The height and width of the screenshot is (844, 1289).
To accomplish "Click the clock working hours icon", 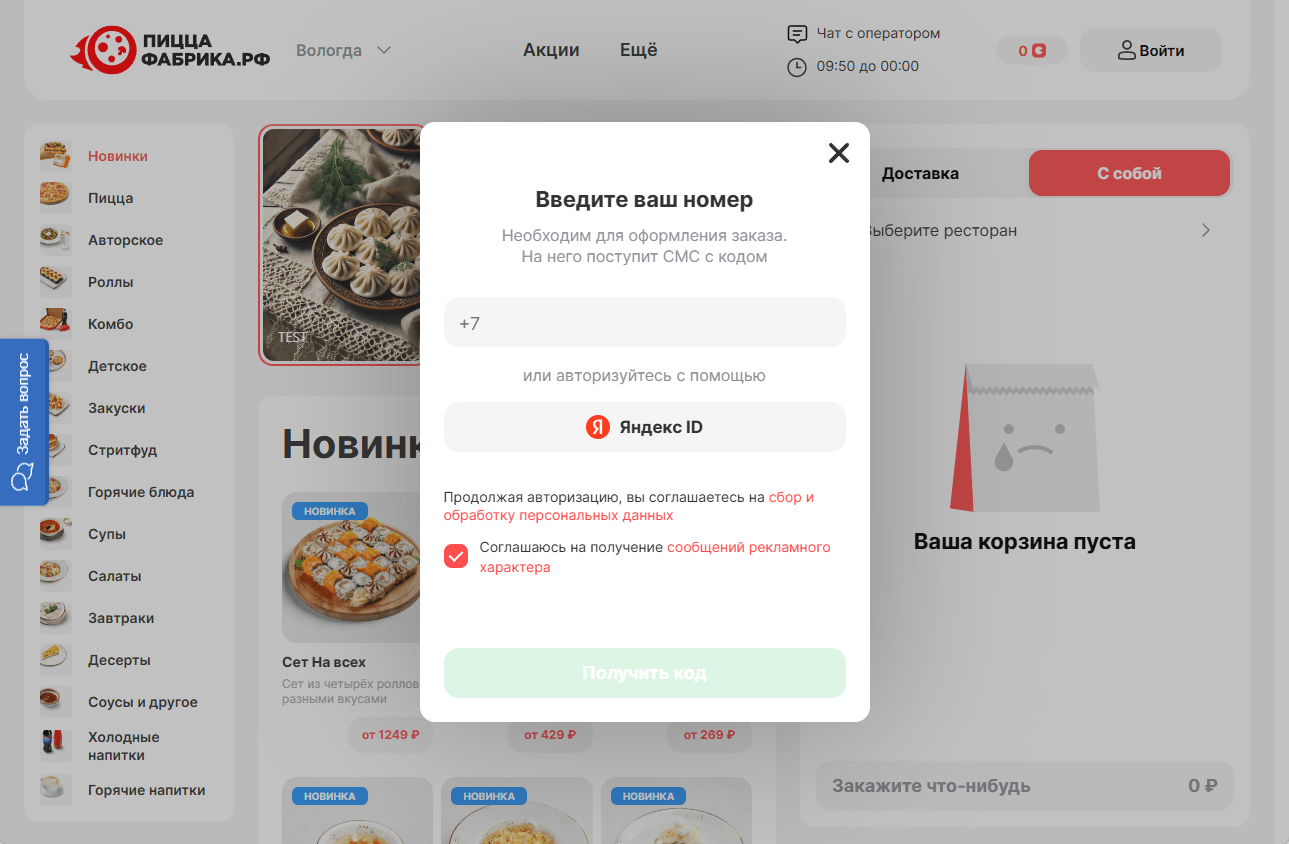I will click(797, 67).
